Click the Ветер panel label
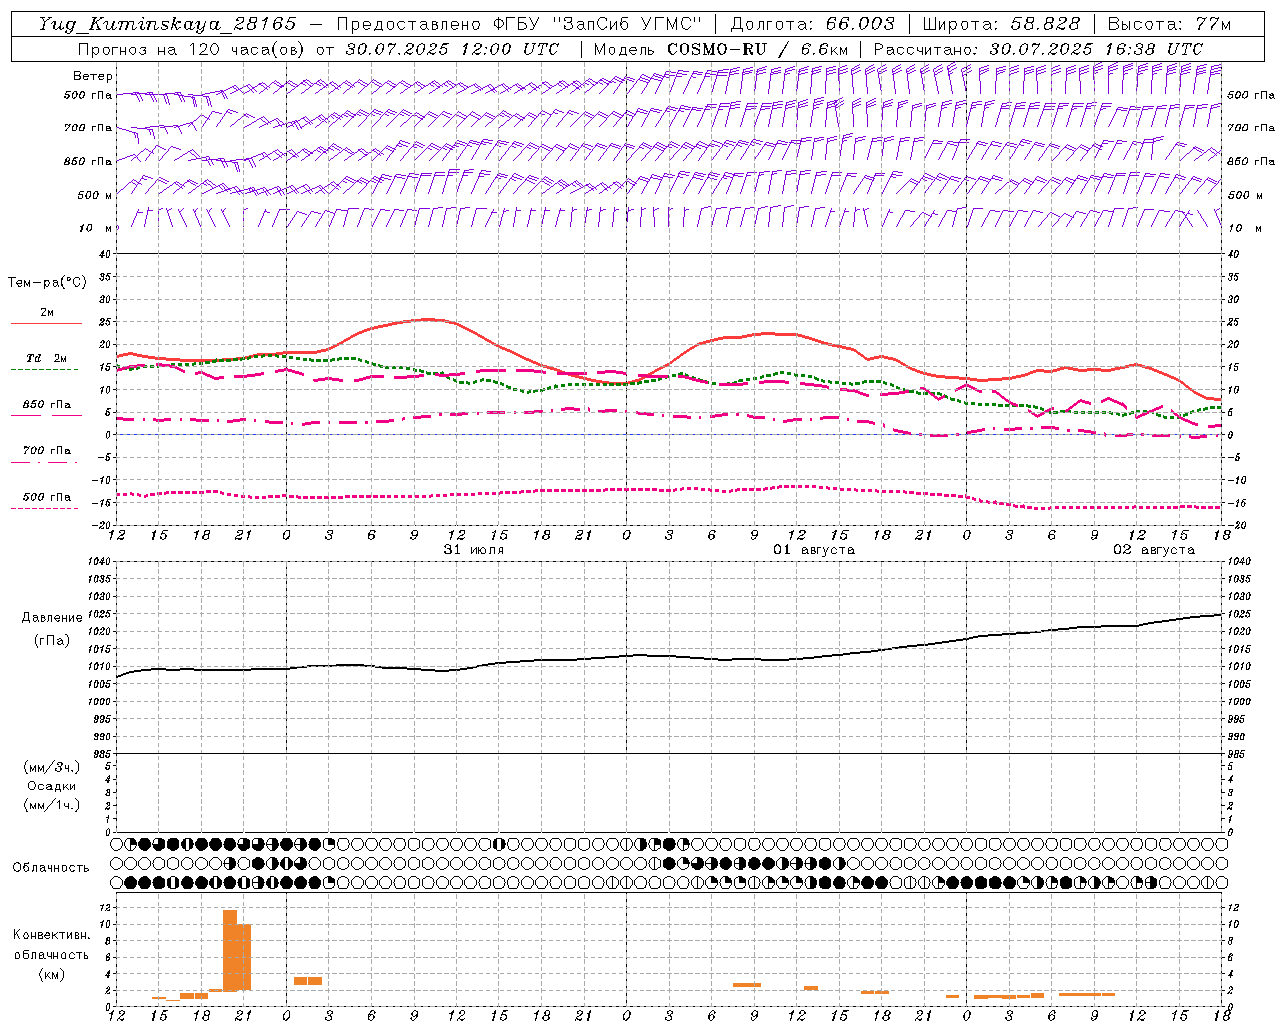 [93, 76]
